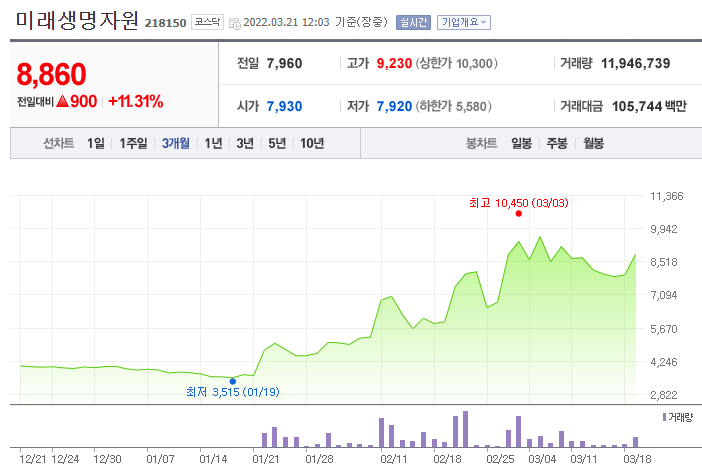Click the 01/21 date axis label
This screenshot has height=474, width=702.
pyautogui.click(x=266, y=459)
